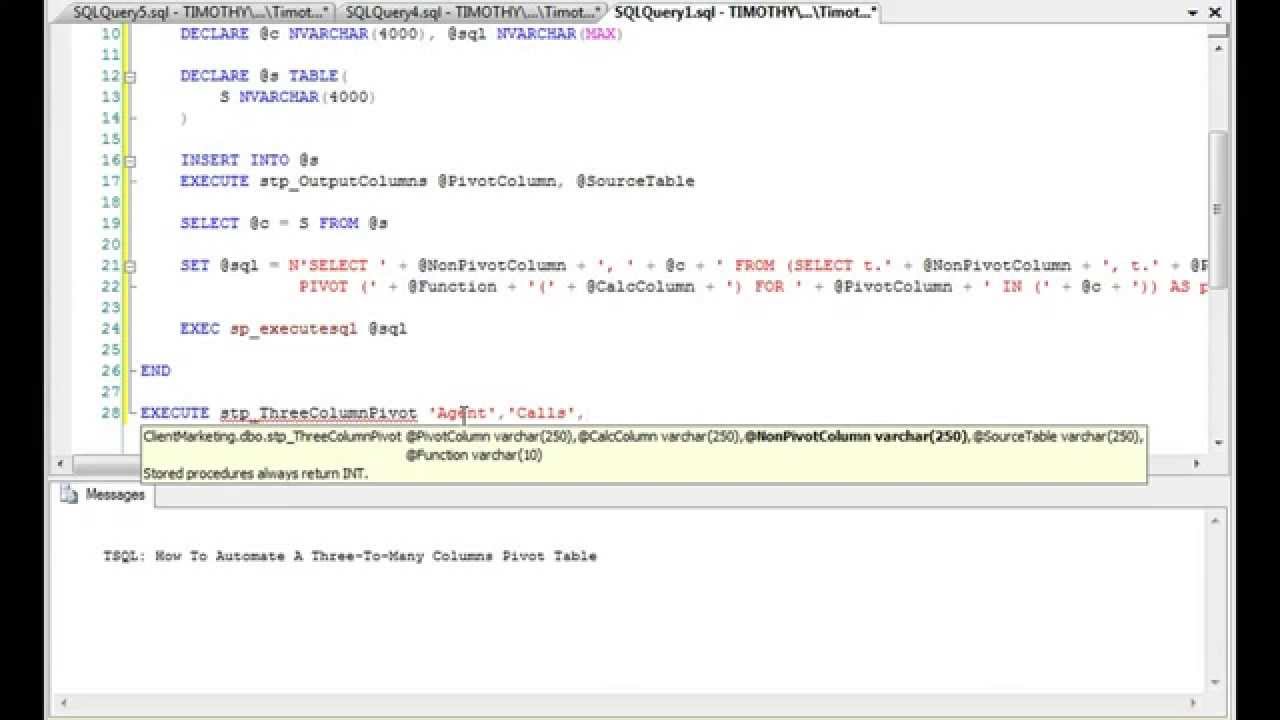Click the editor horizontal scrollbar left arrow
Image resolution: width=1280 pixels, height=720 pixels.
pyautogui.click(x=59, y=464)
